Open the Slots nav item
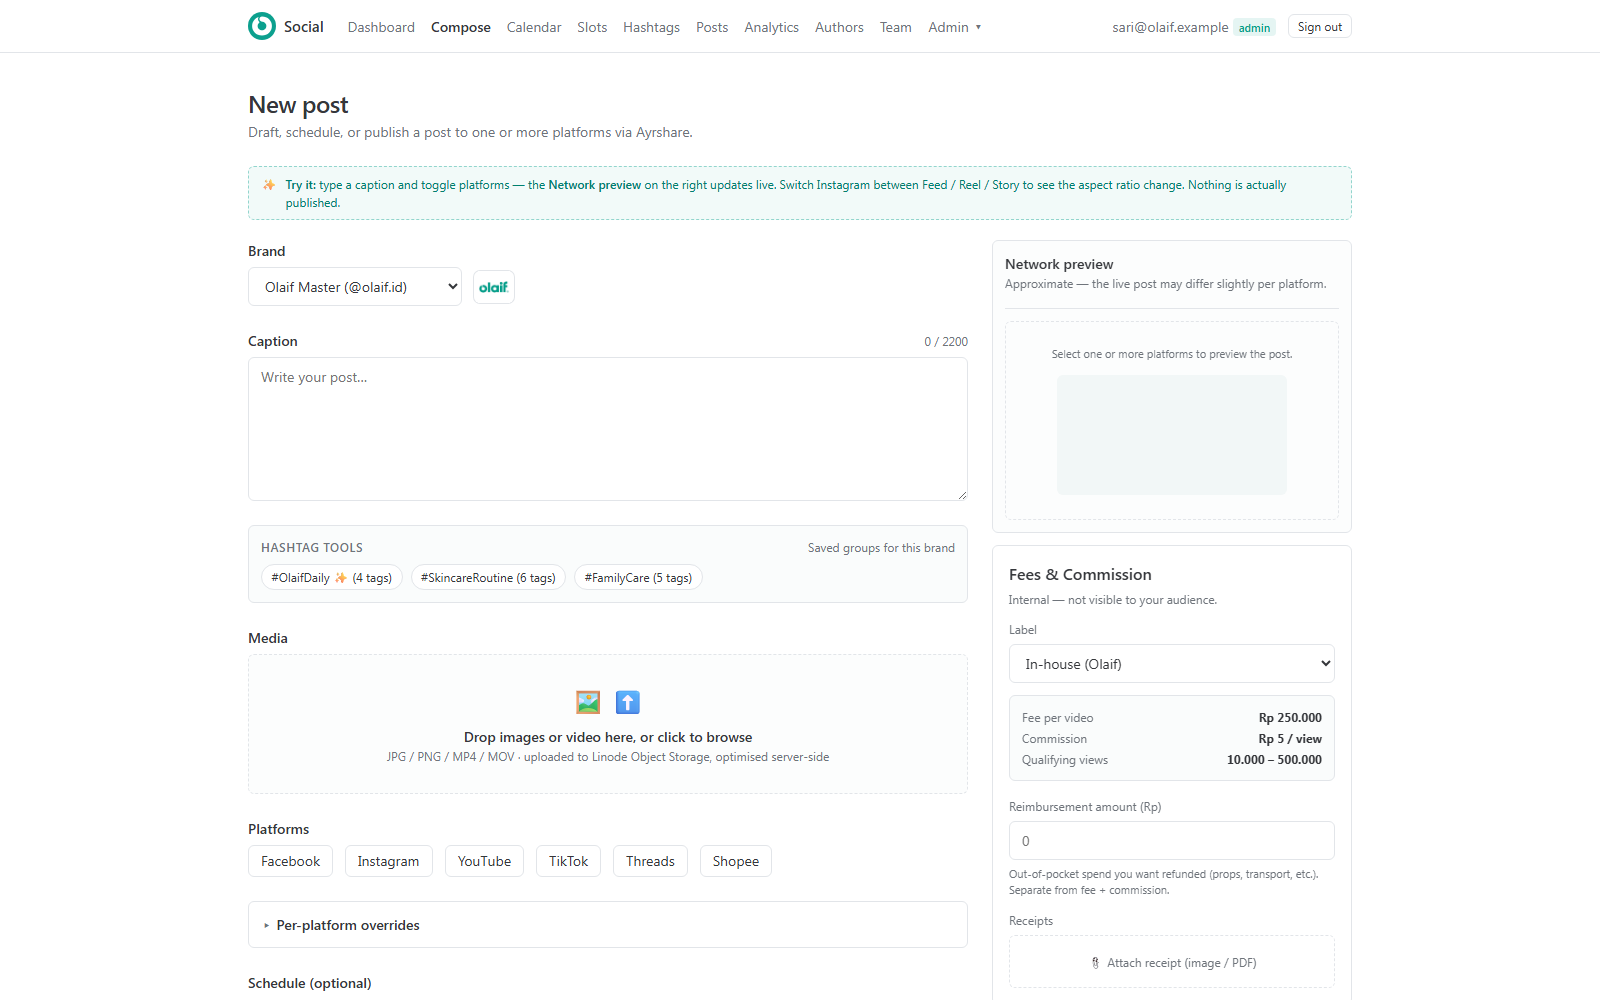Image resolution: width=1600 pixels, height=1000 pixels. [592, 27]
